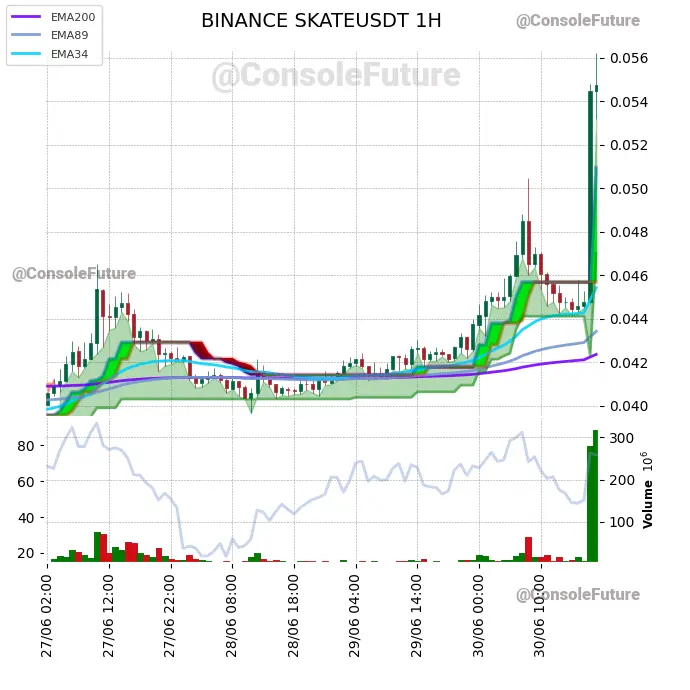Click the 28/06 18:00 time label

tap(294, 616)
